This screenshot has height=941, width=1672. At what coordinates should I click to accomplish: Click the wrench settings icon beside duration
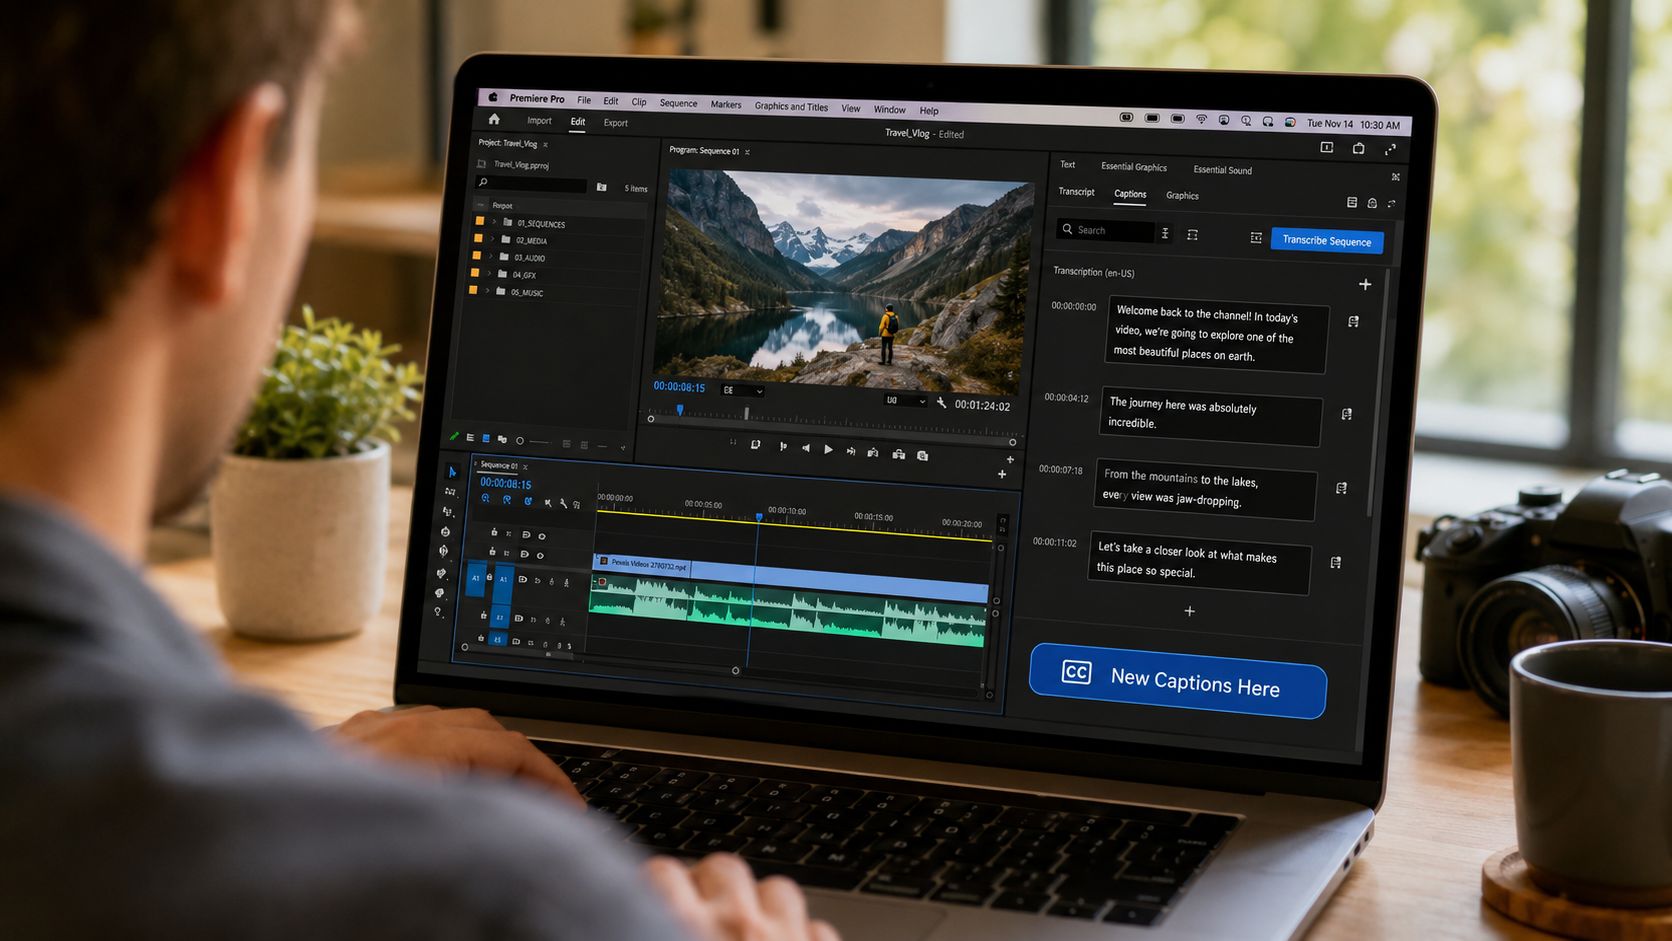[941, 403]
